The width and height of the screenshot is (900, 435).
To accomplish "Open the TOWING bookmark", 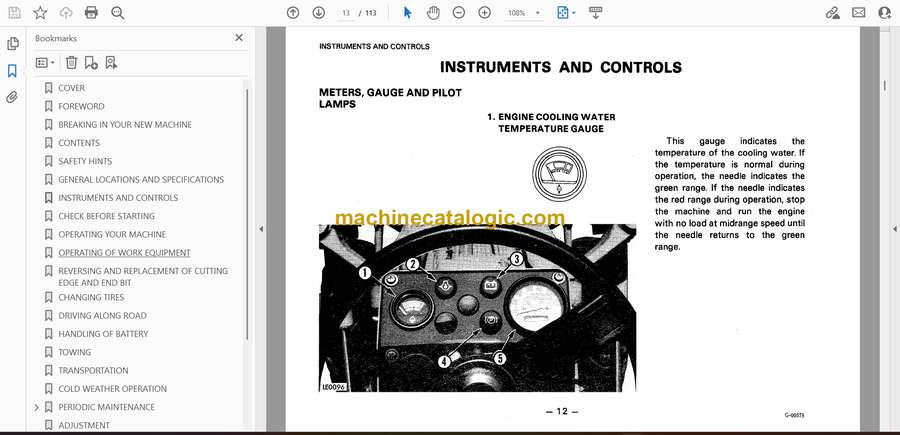I will pos(75,352).
